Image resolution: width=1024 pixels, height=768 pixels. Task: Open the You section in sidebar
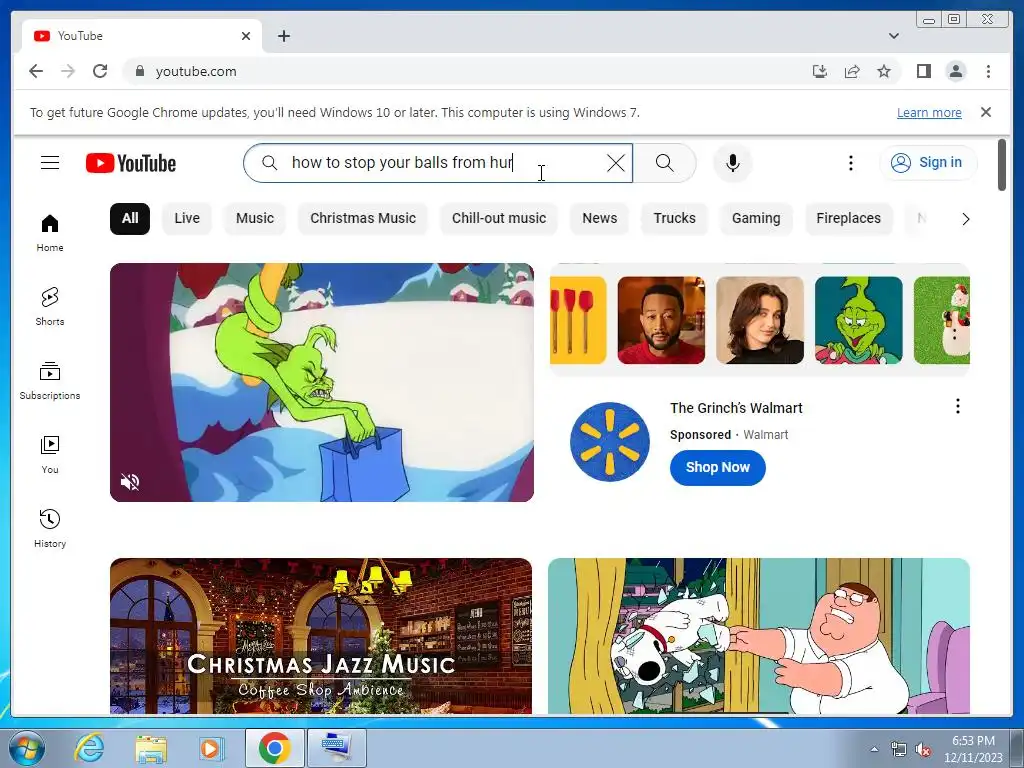coord(50,455)
